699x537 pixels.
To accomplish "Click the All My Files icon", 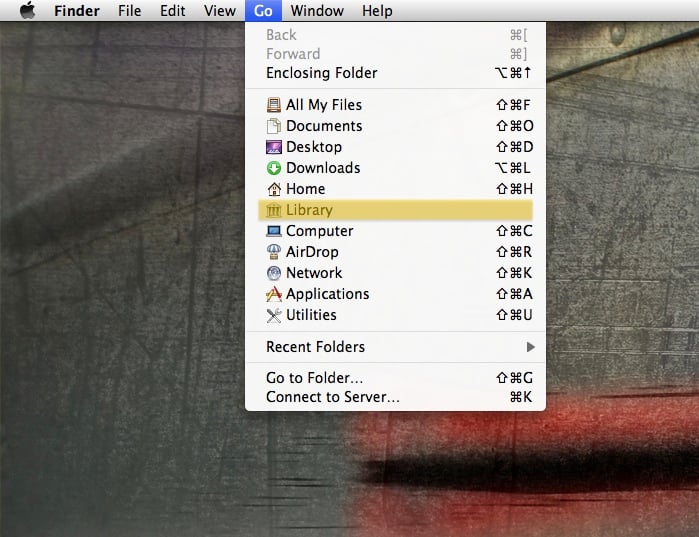I will (x=273, y=105).
